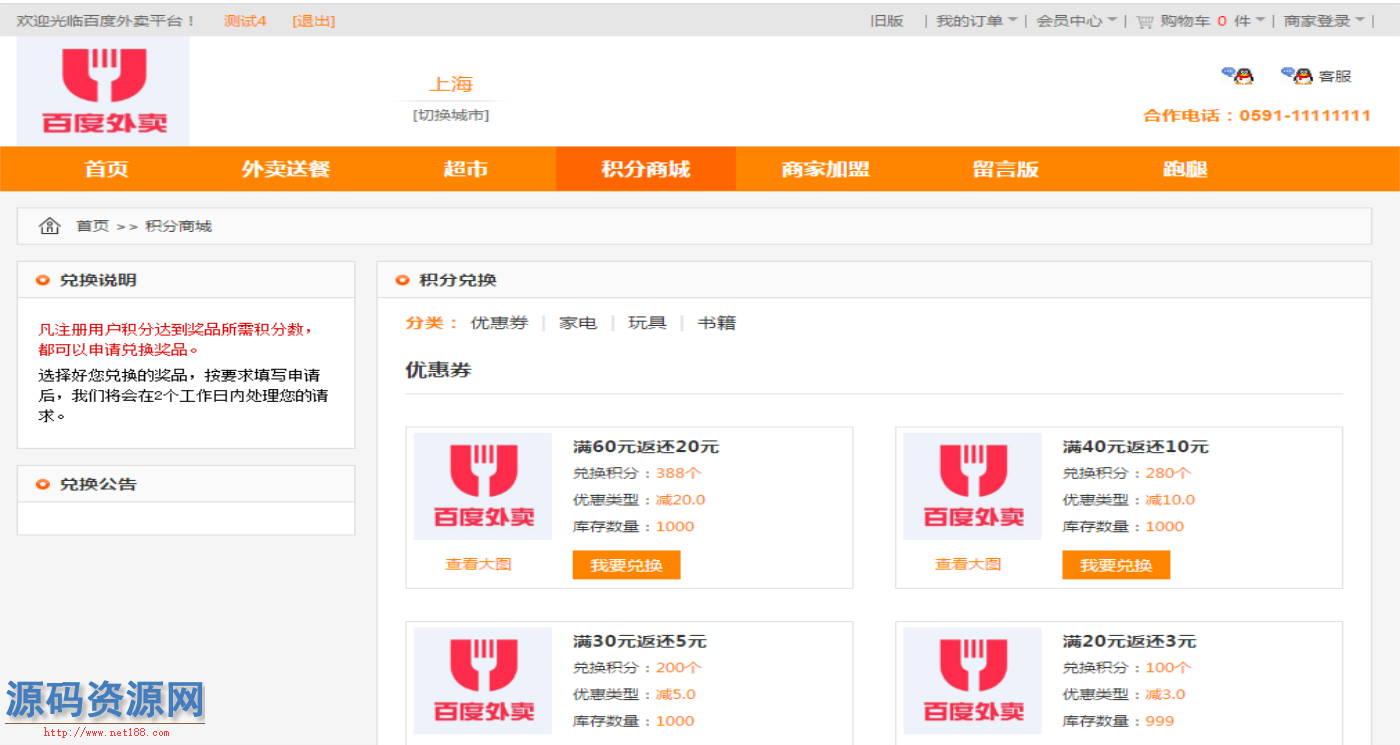Screen dimensions: 1400x745
Task: Click the 减3.0 discount value
Action: tap(1165, 694)
